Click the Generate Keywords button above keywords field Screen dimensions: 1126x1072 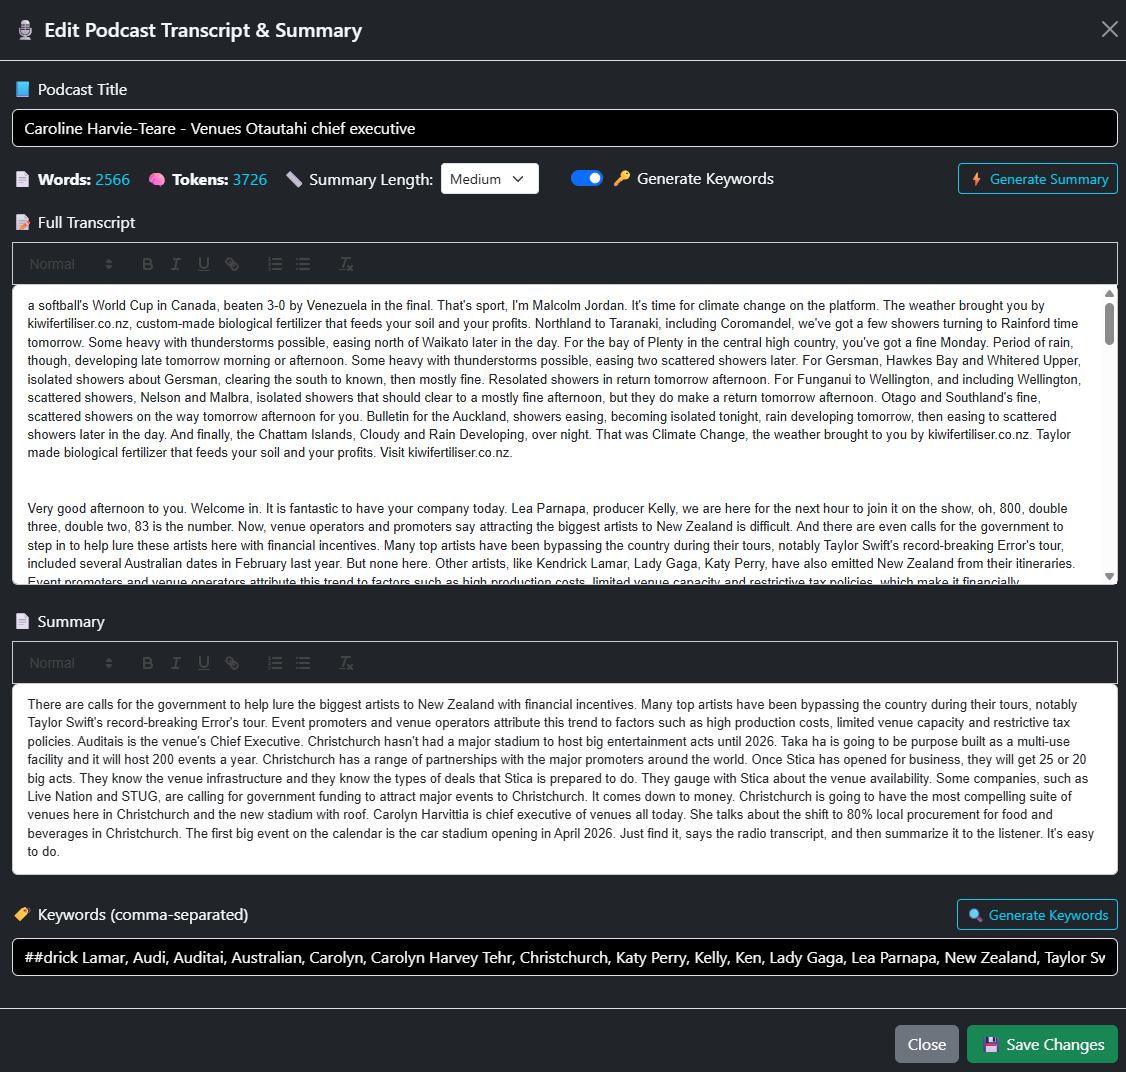pyautogui.click(x=1037, y=915)
